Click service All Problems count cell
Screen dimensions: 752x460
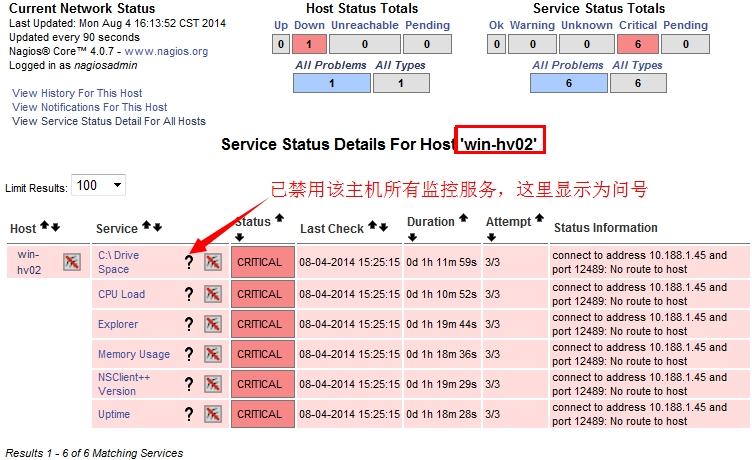pyautogui.click(x=569, y=83)
